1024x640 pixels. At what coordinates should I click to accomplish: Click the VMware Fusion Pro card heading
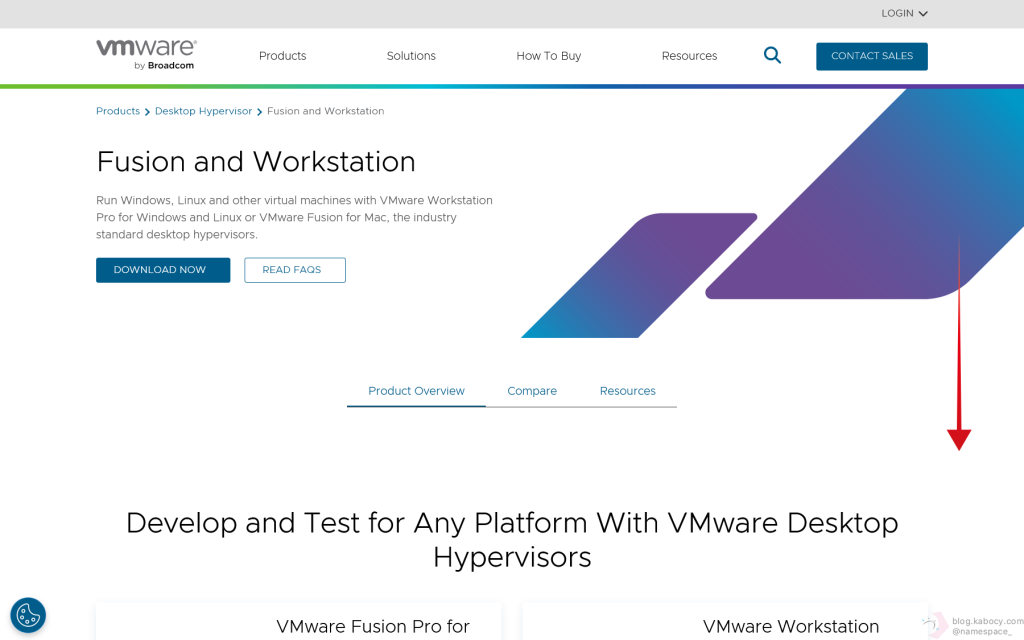(x=372, y=627)
